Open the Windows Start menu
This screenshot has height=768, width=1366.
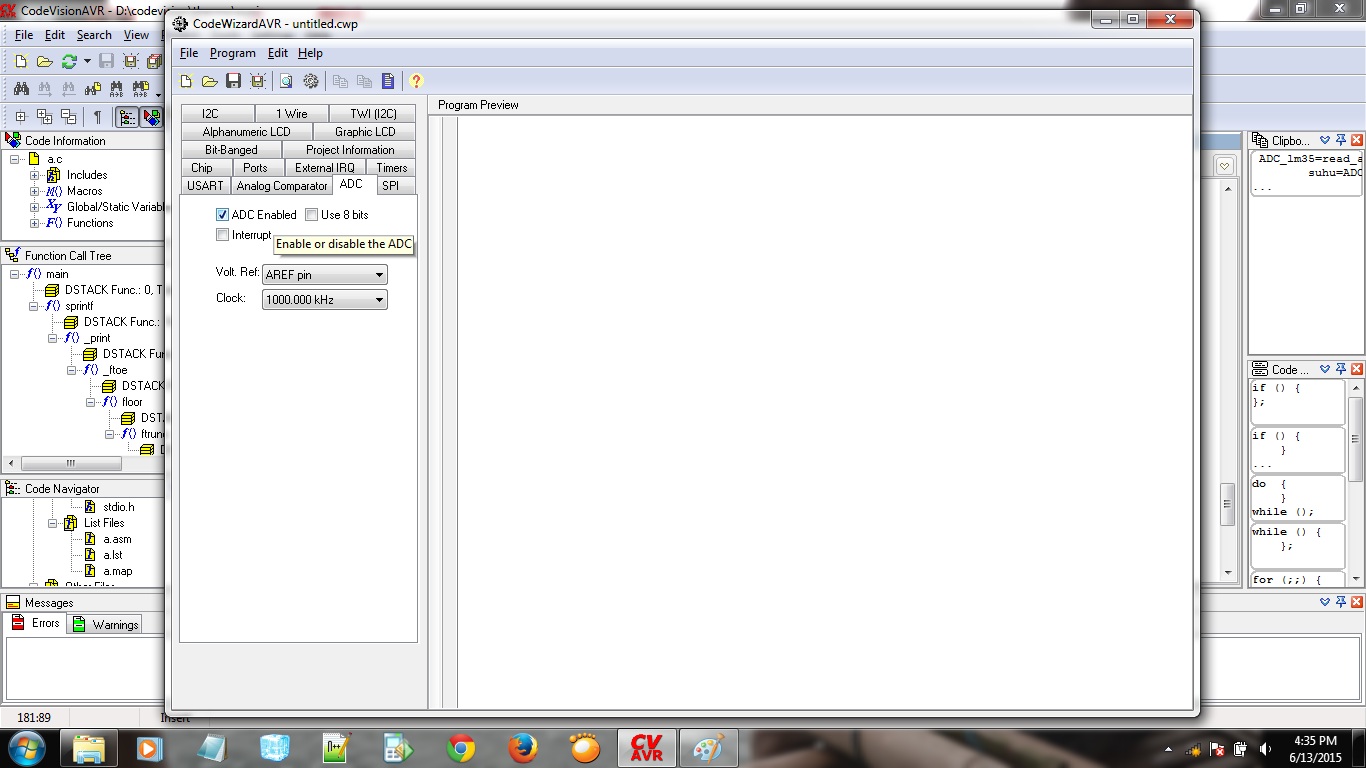click(28, 748)
